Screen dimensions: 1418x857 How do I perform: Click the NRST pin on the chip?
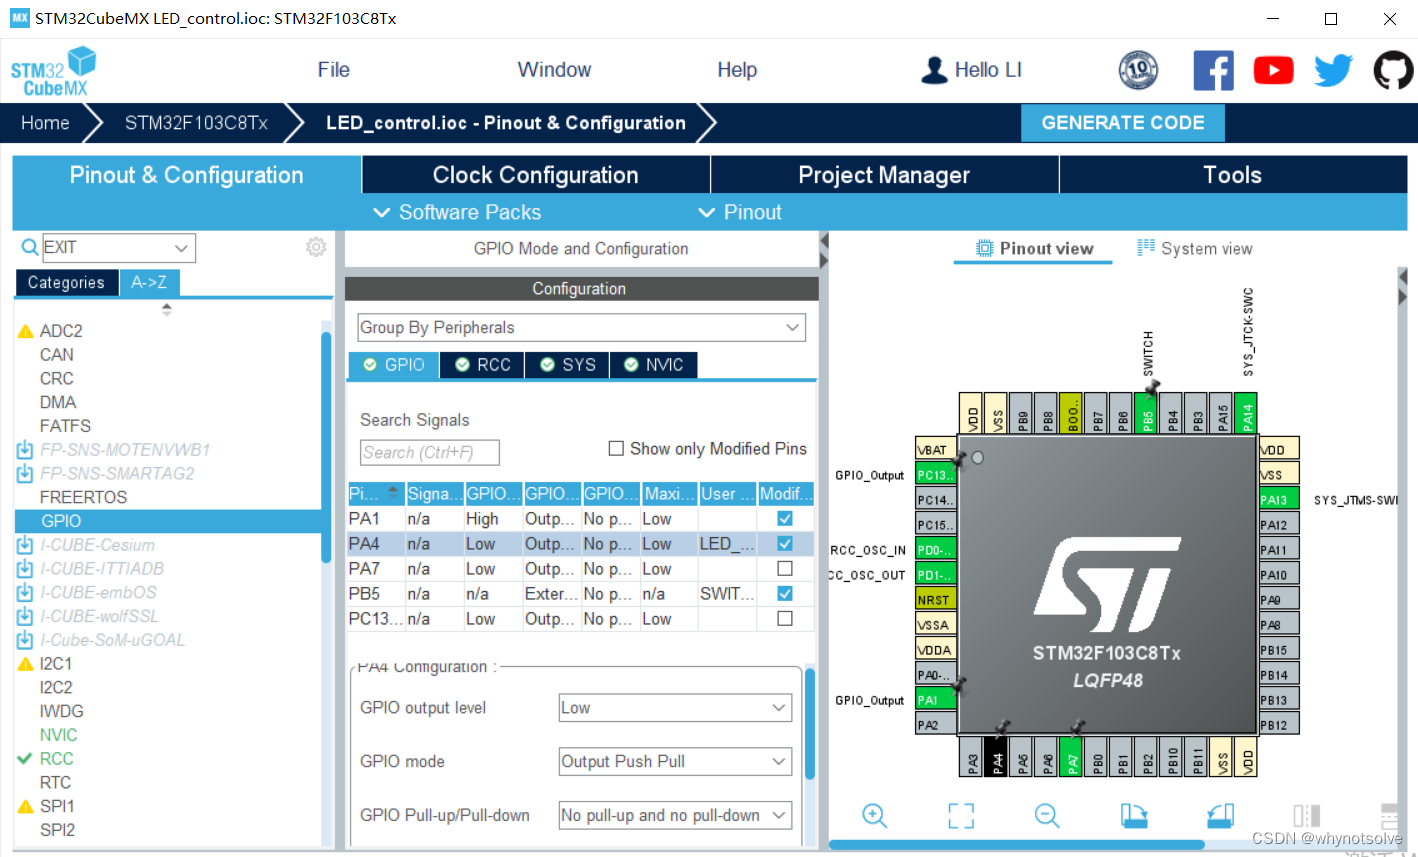936,599
